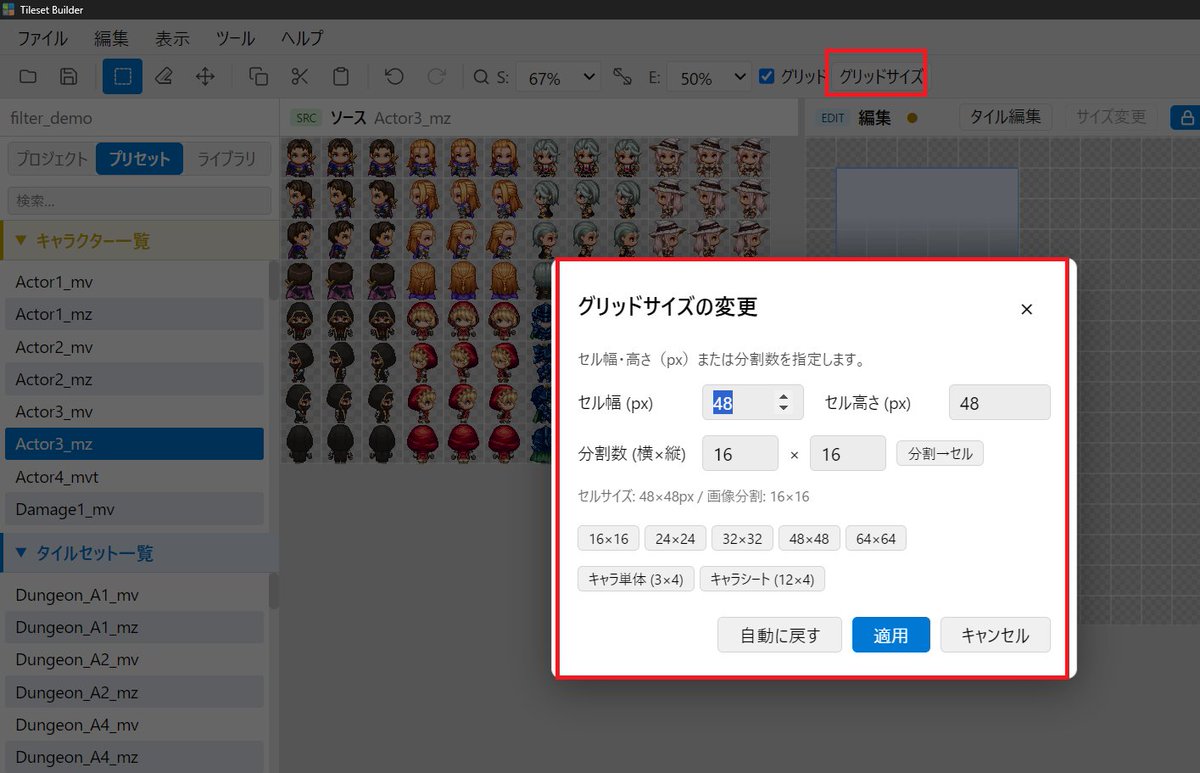Click the 適用 apply button
The height and width of the screenshot is (773, 1200).
891,635
